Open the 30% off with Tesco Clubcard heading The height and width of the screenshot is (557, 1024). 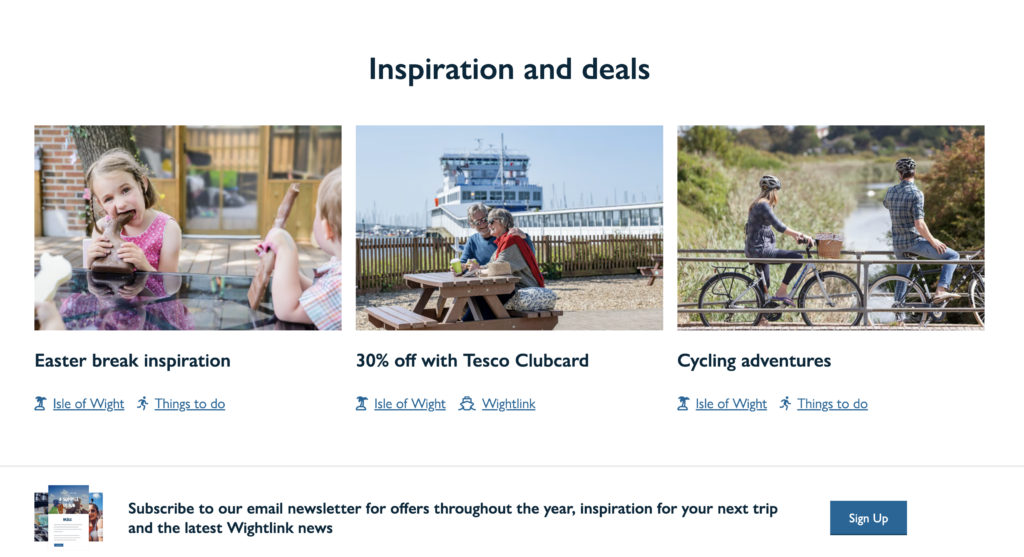tap(472, 360)
